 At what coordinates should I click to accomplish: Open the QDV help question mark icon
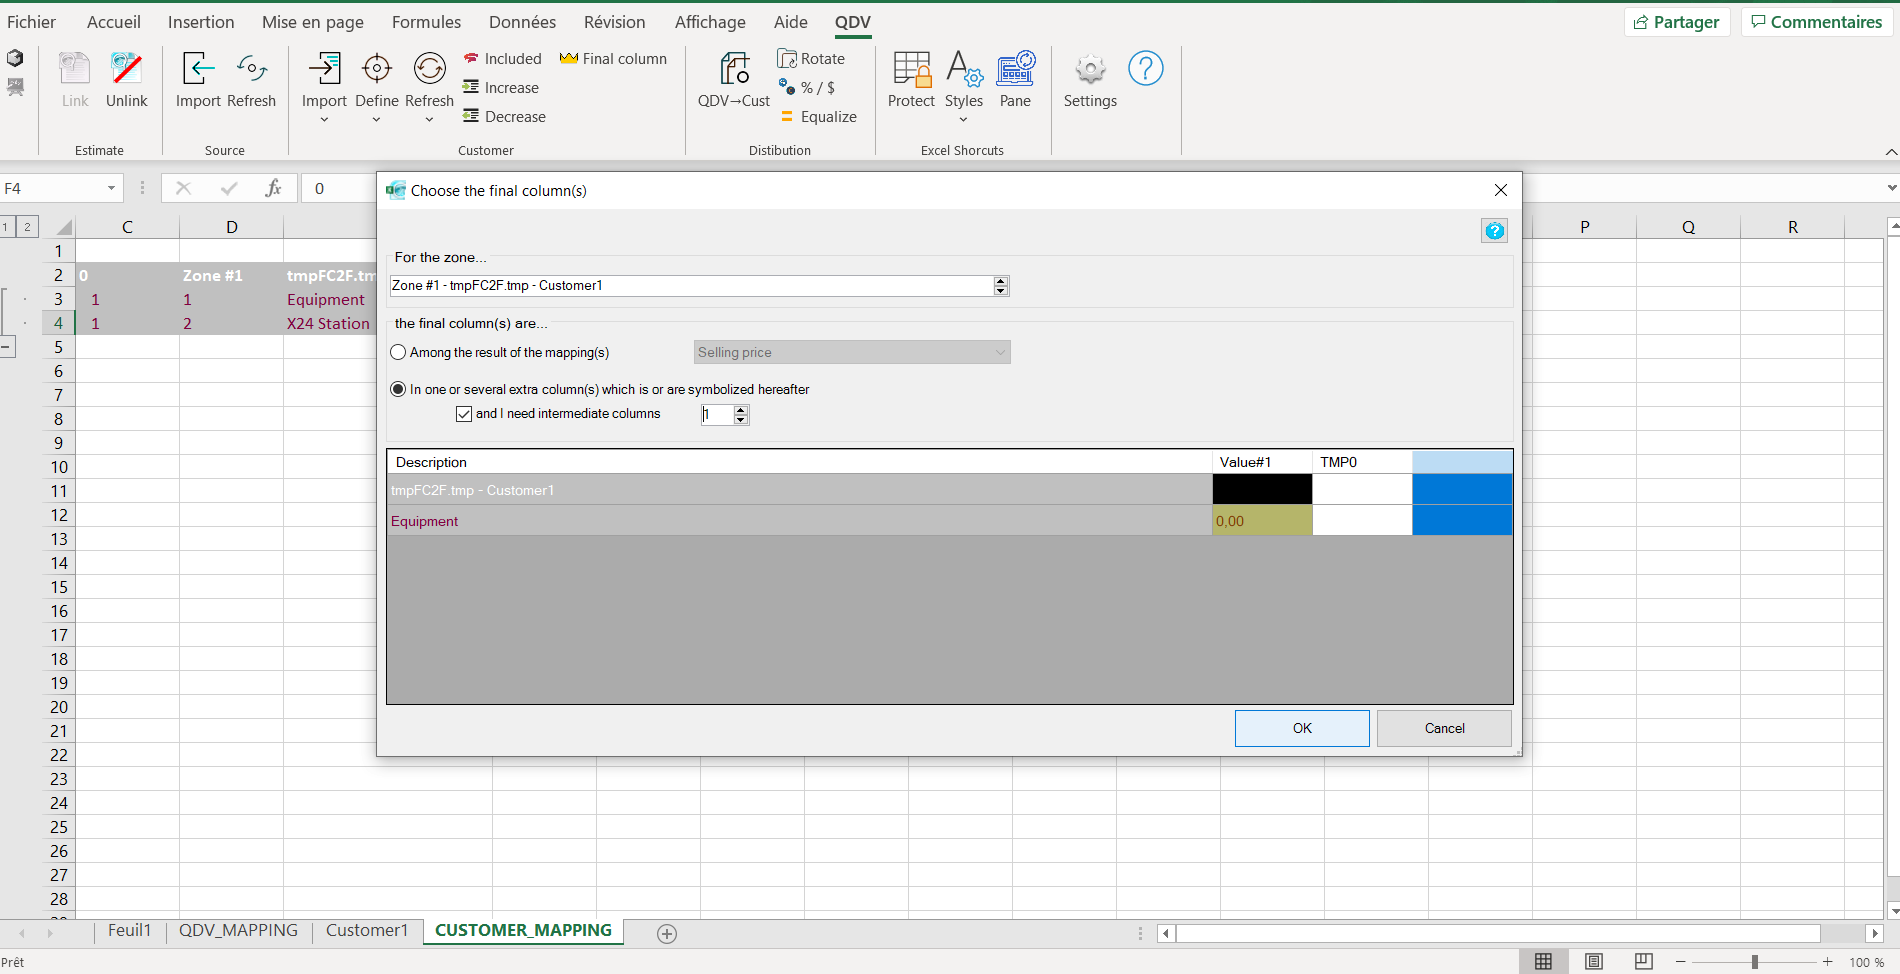click(1146, 68)
